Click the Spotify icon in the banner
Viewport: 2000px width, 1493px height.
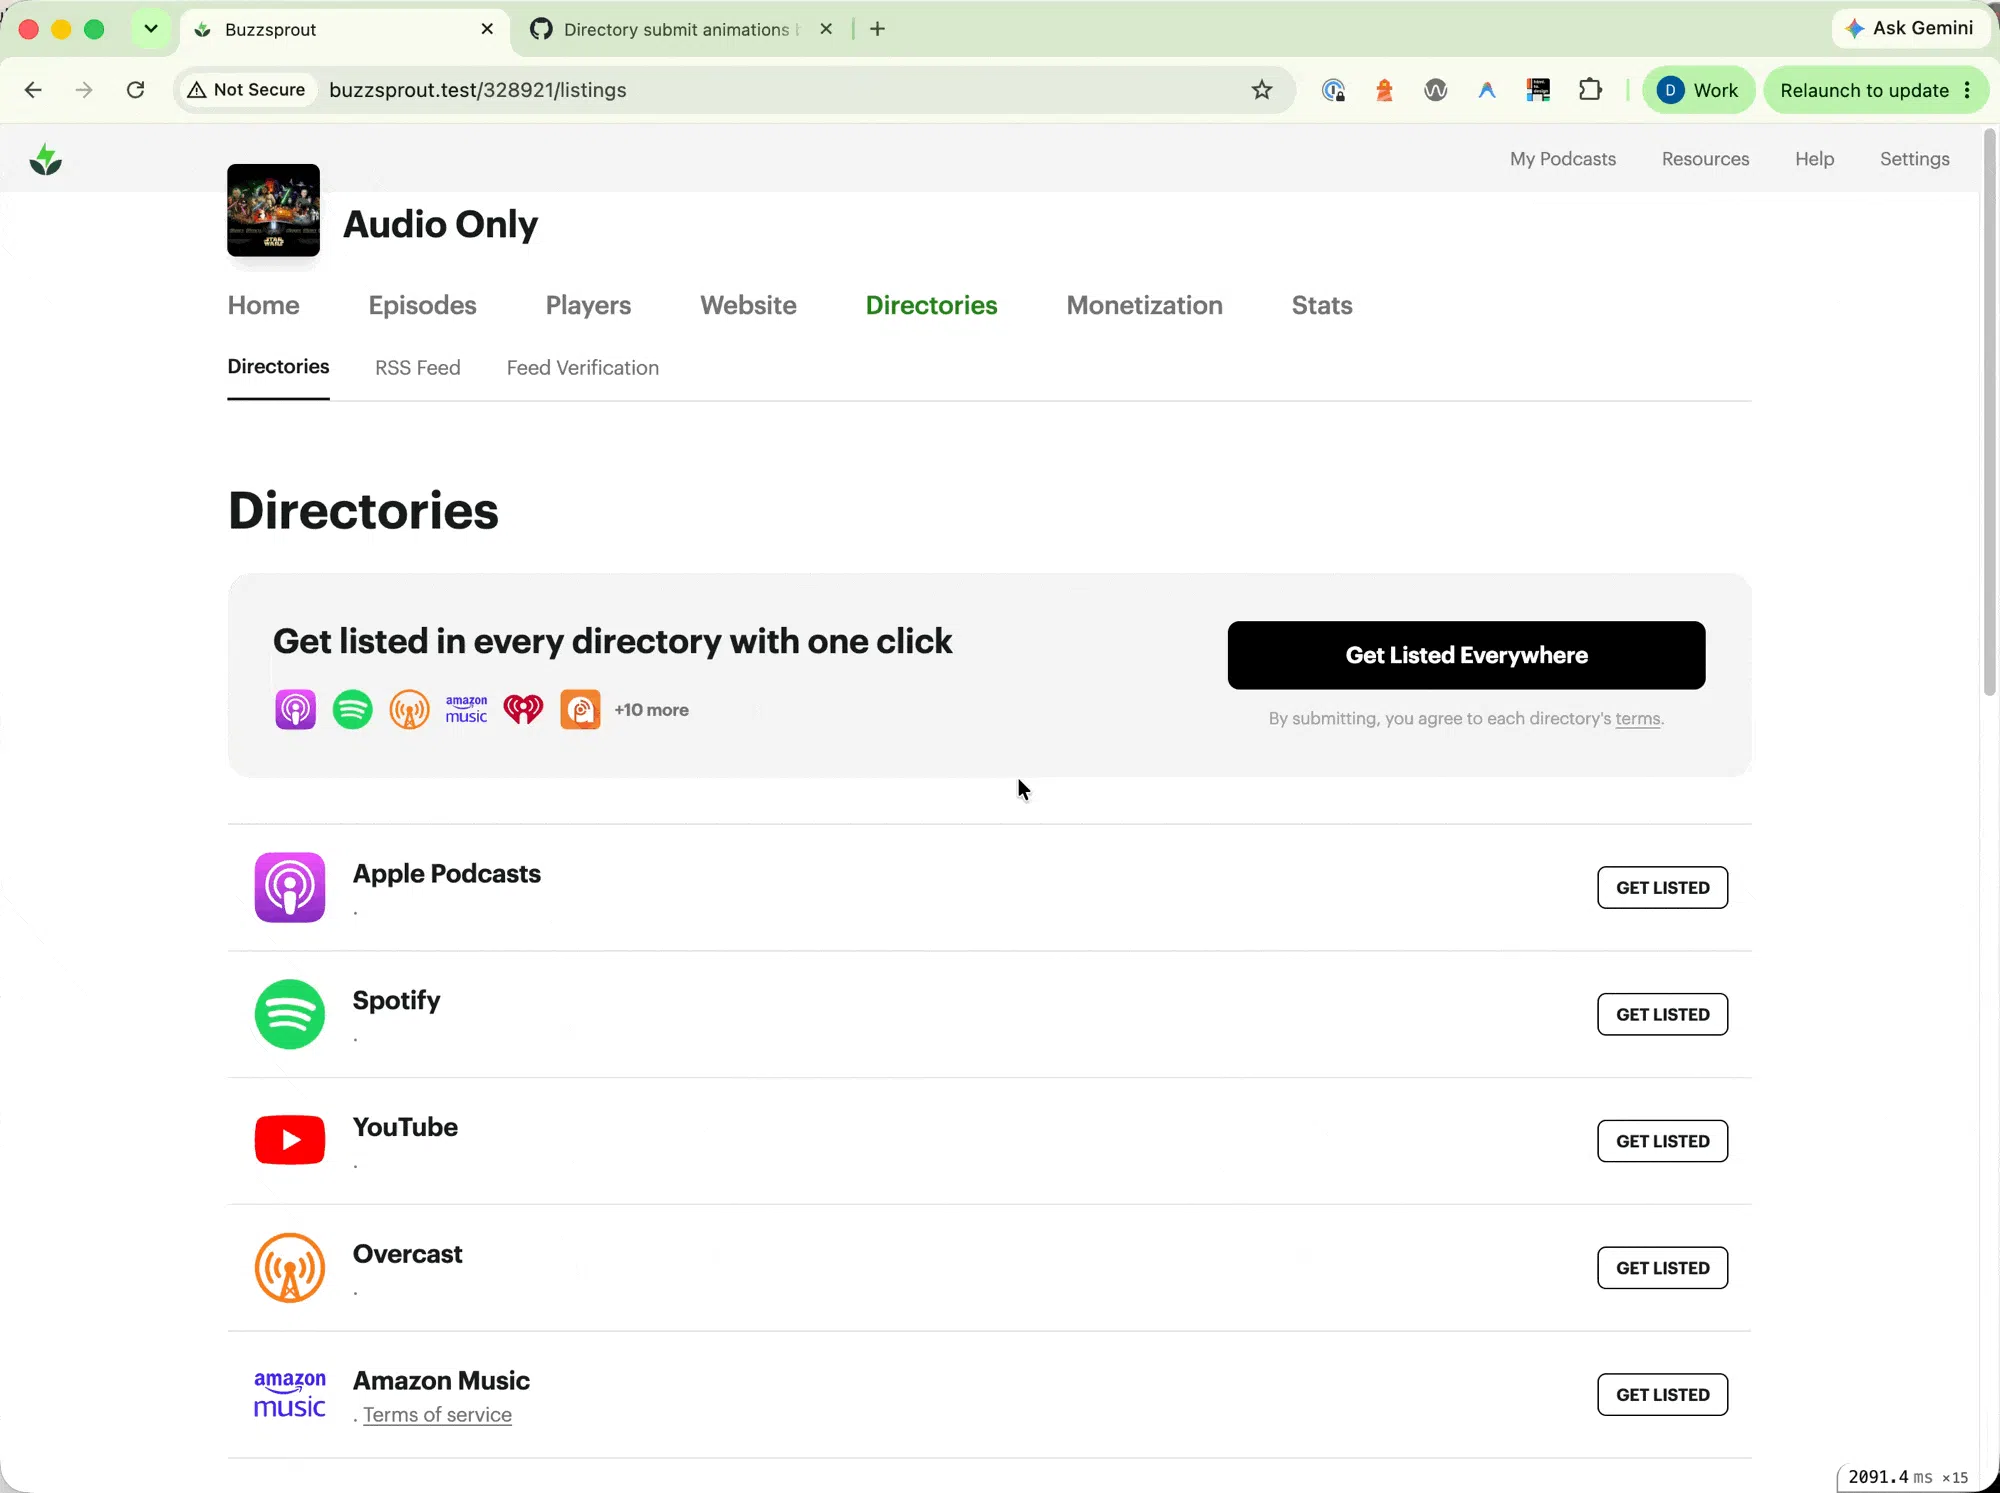[352, 709]
